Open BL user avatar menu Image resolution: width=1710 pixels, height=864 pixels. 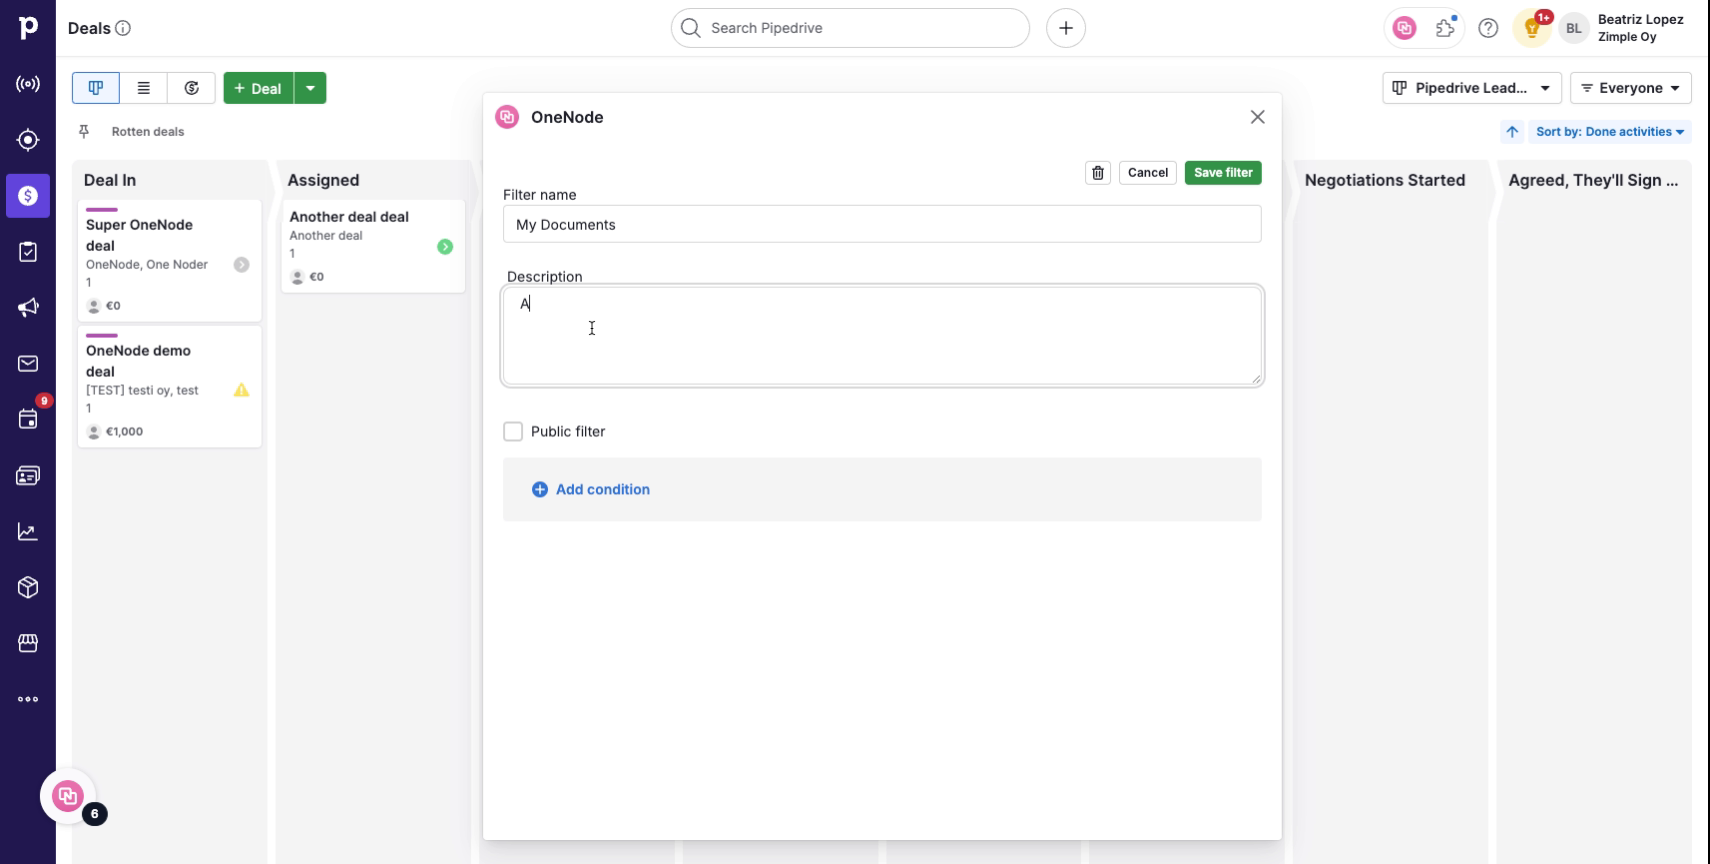point(1574,28)
